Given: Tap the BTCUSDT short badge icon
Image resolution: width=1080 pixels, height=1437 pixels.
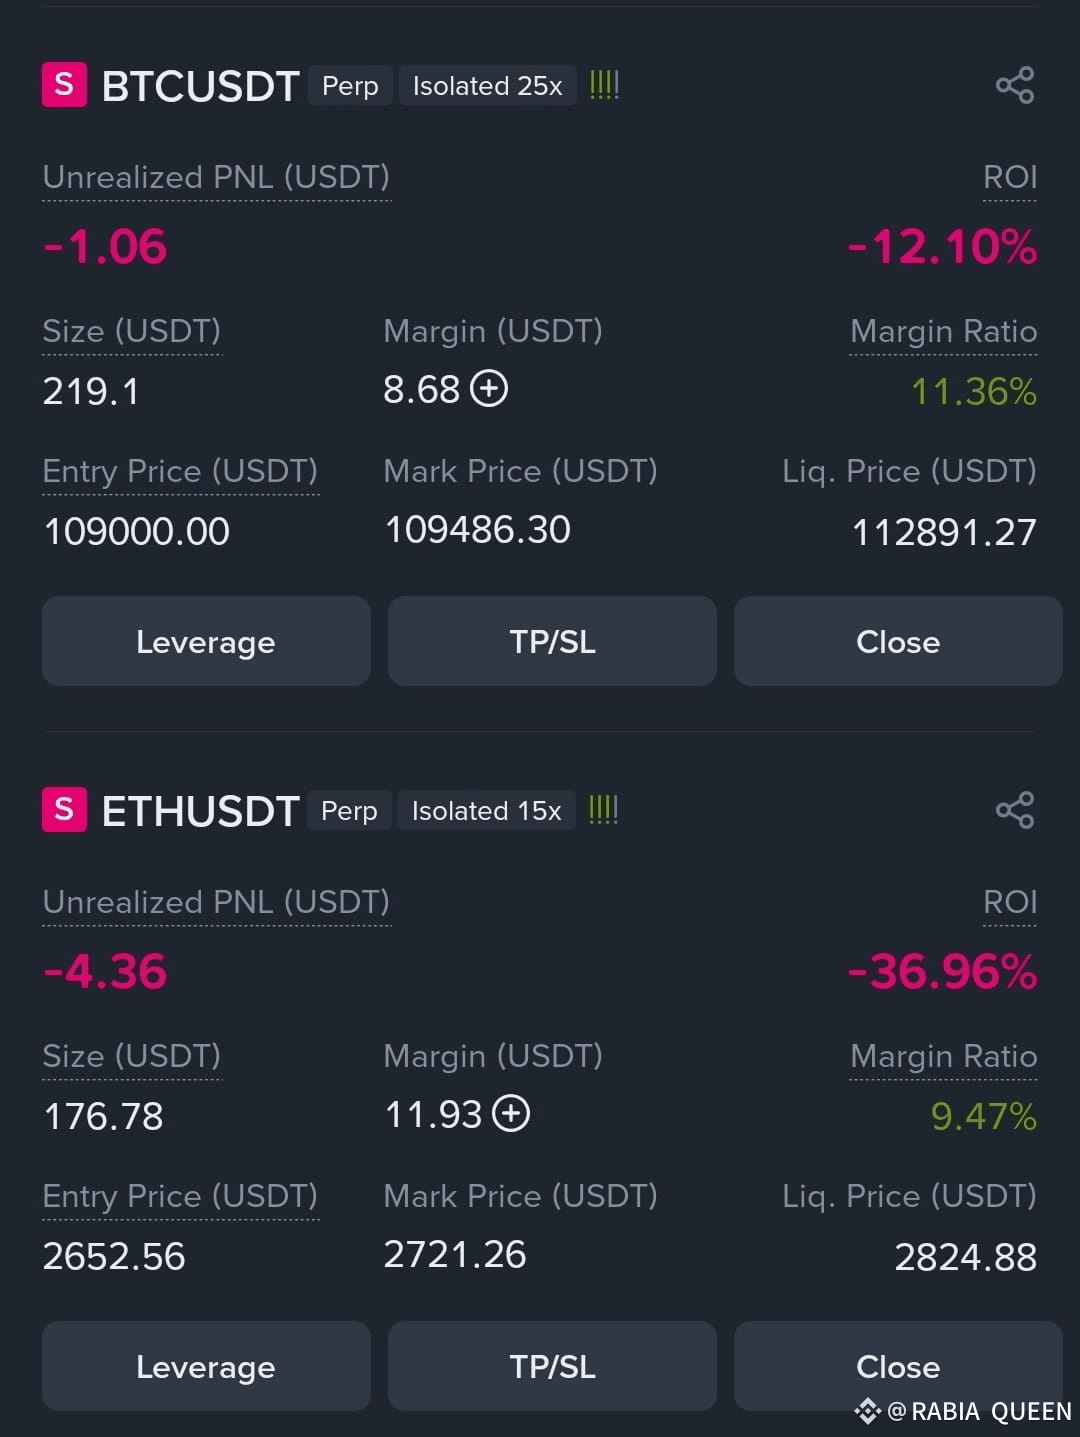Looking at the screenshot, I should (64, 85).
